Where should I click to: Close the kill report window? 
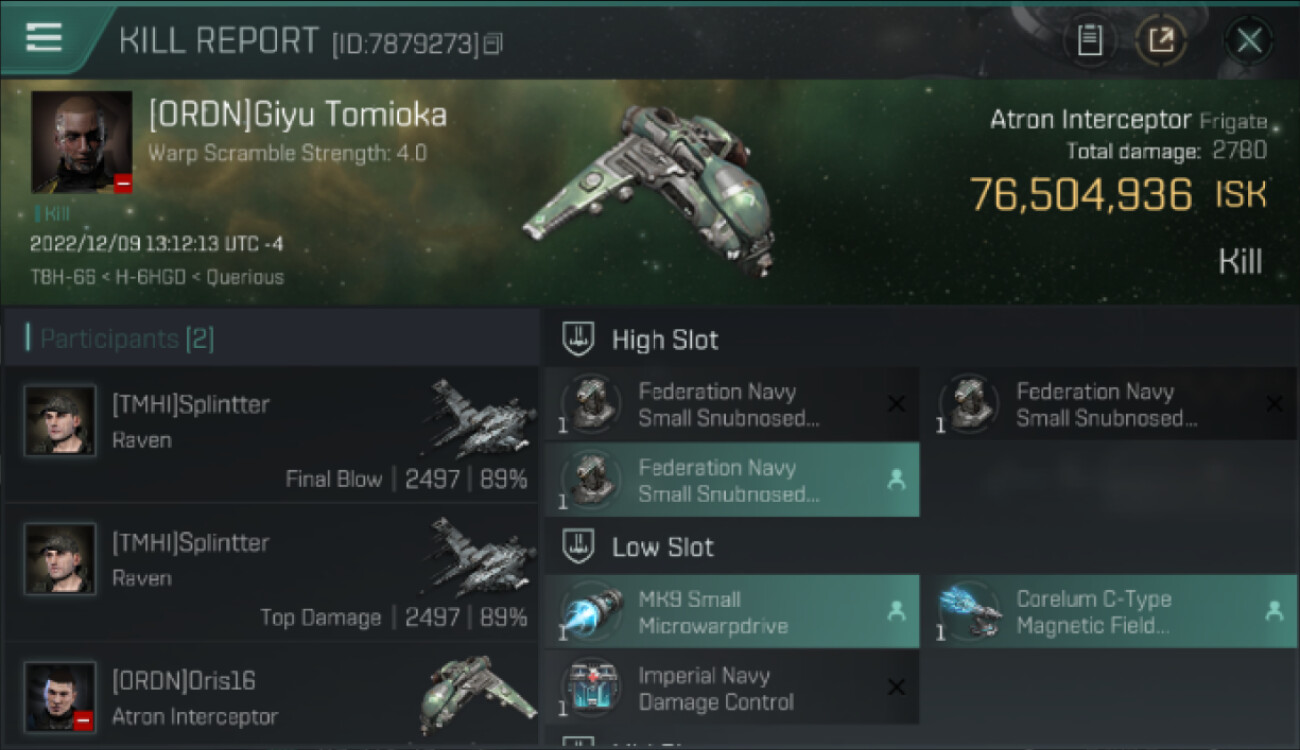click(1248, 40)
